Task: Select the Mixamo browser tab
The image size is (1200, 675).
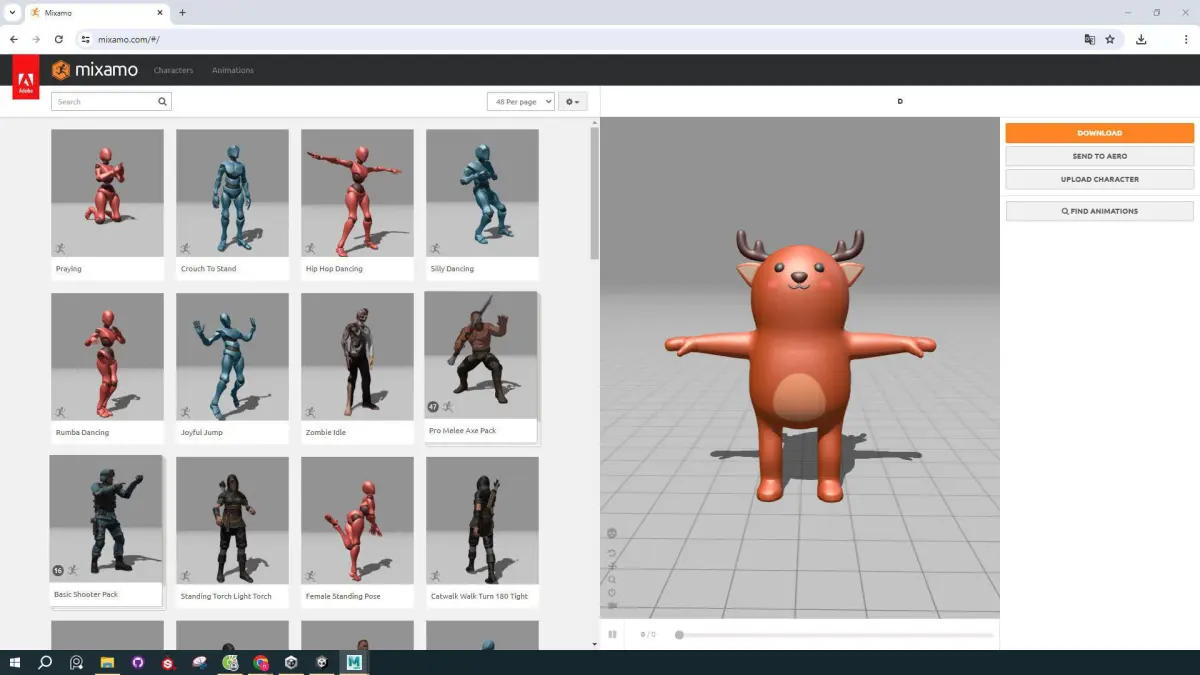Action: [96, 13]
